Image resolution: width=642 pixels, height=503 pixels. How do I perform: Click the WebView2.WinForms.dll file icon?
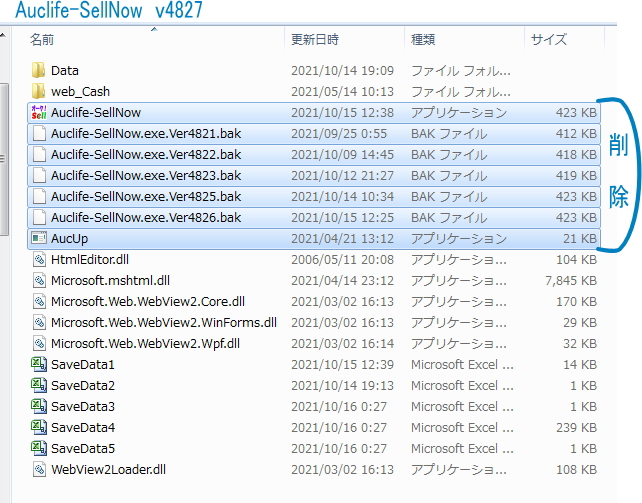tap(39, 323)
